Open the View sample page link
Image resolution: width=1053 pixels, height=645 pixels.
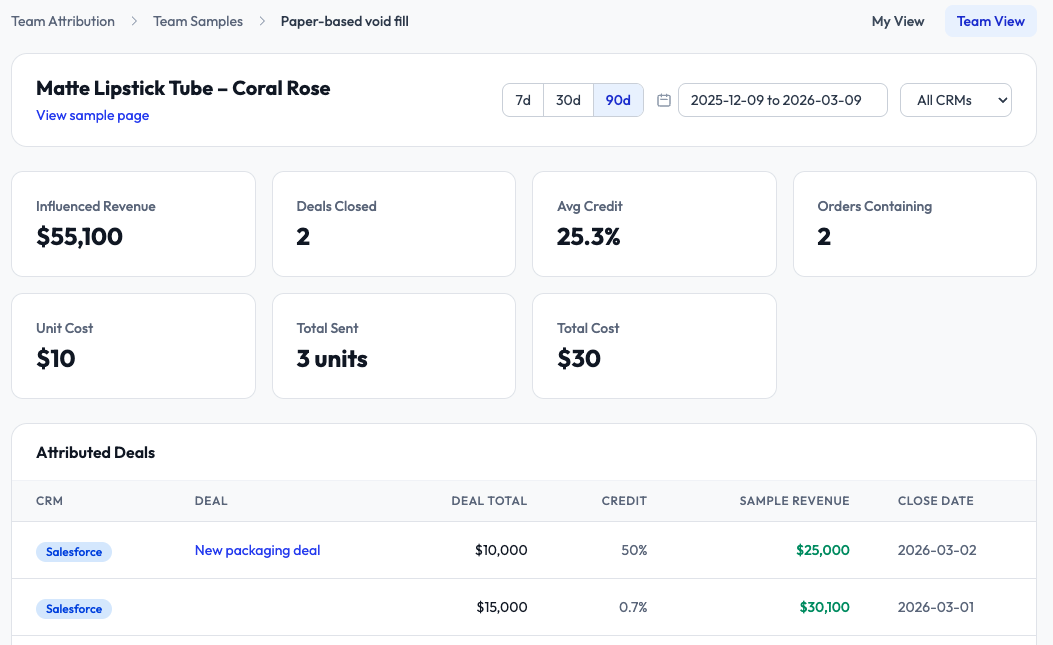(93, 115)
